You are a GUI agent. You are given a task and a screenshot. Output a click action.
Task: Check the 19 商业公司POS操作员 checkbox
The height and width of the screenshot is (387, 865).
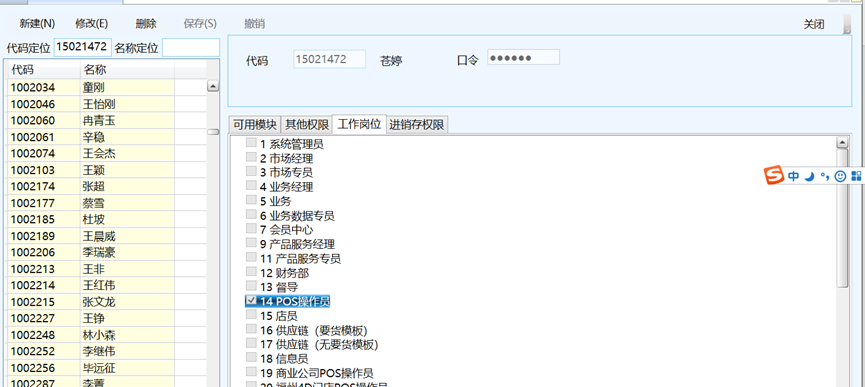click(251, 372)
